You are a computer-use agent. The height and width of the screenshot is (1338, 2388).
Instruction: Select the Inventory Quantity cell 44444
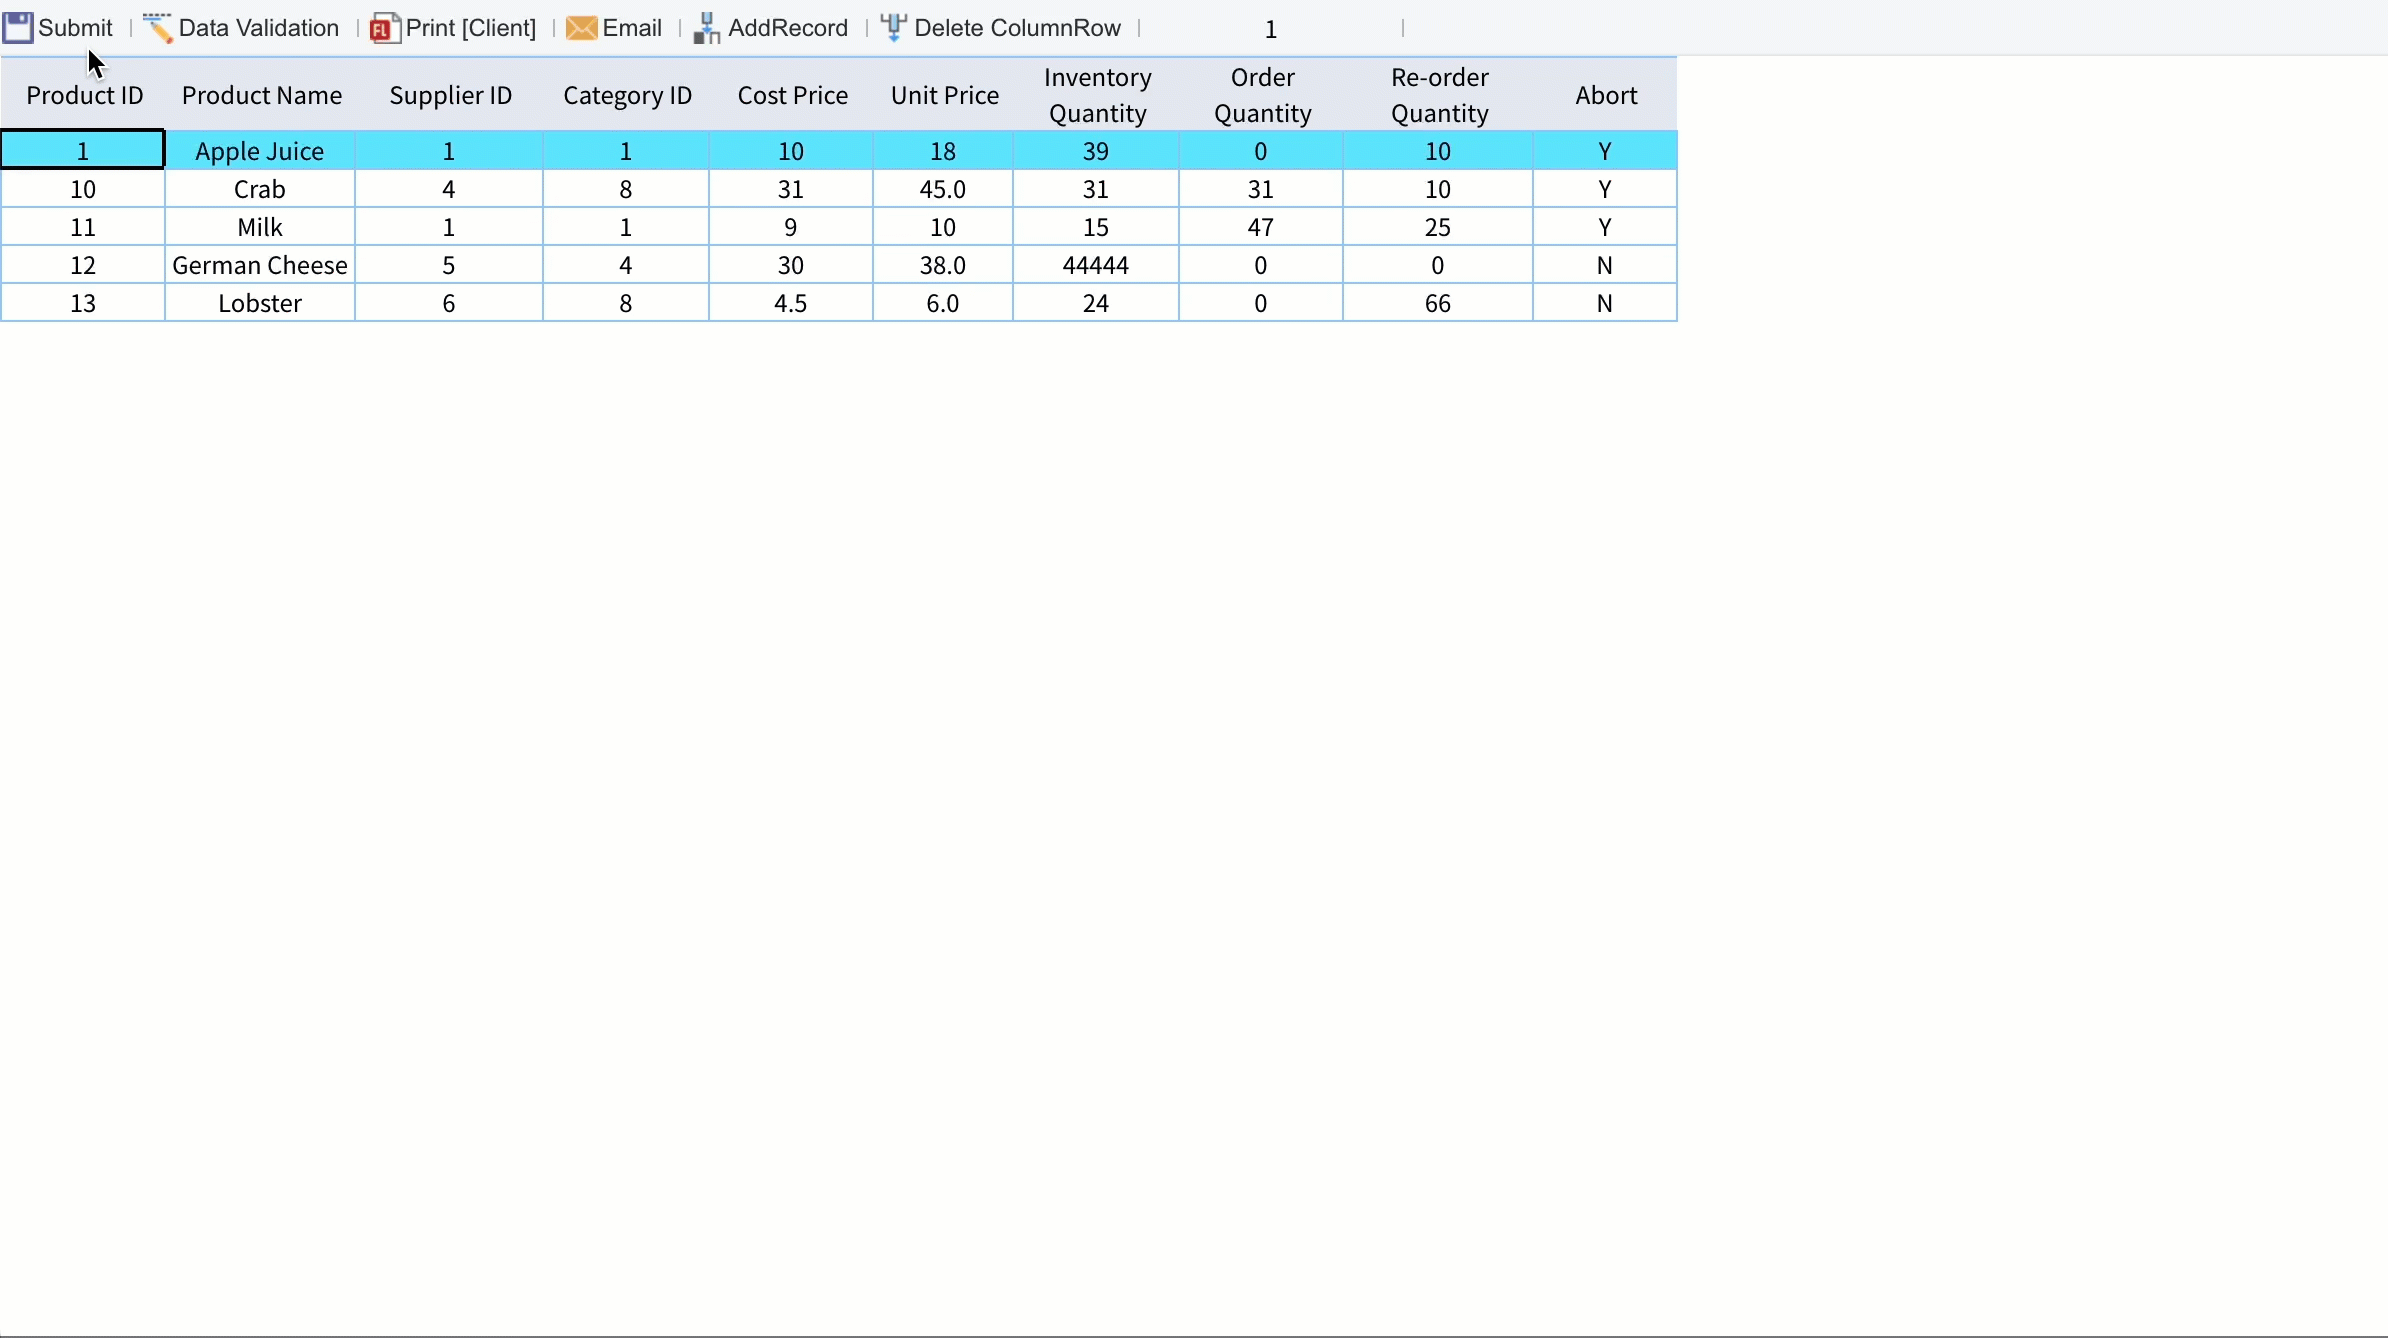click(x=1096, y=265)
